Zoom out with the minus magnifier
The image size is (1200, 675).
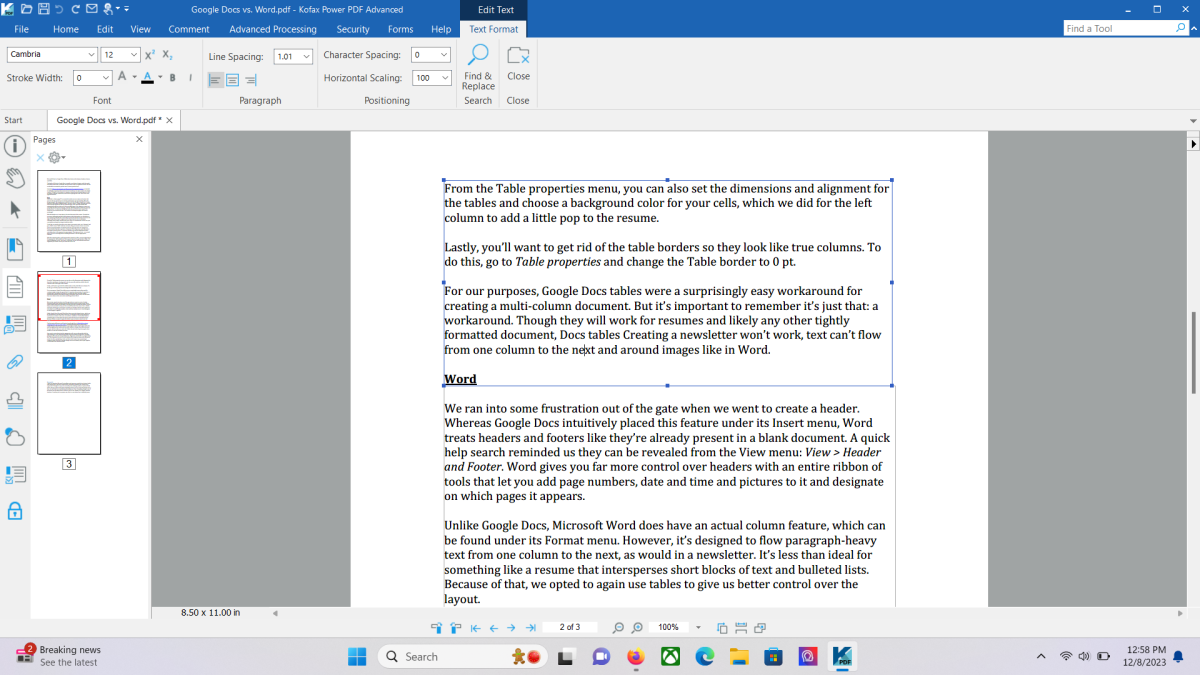[618, 628]
